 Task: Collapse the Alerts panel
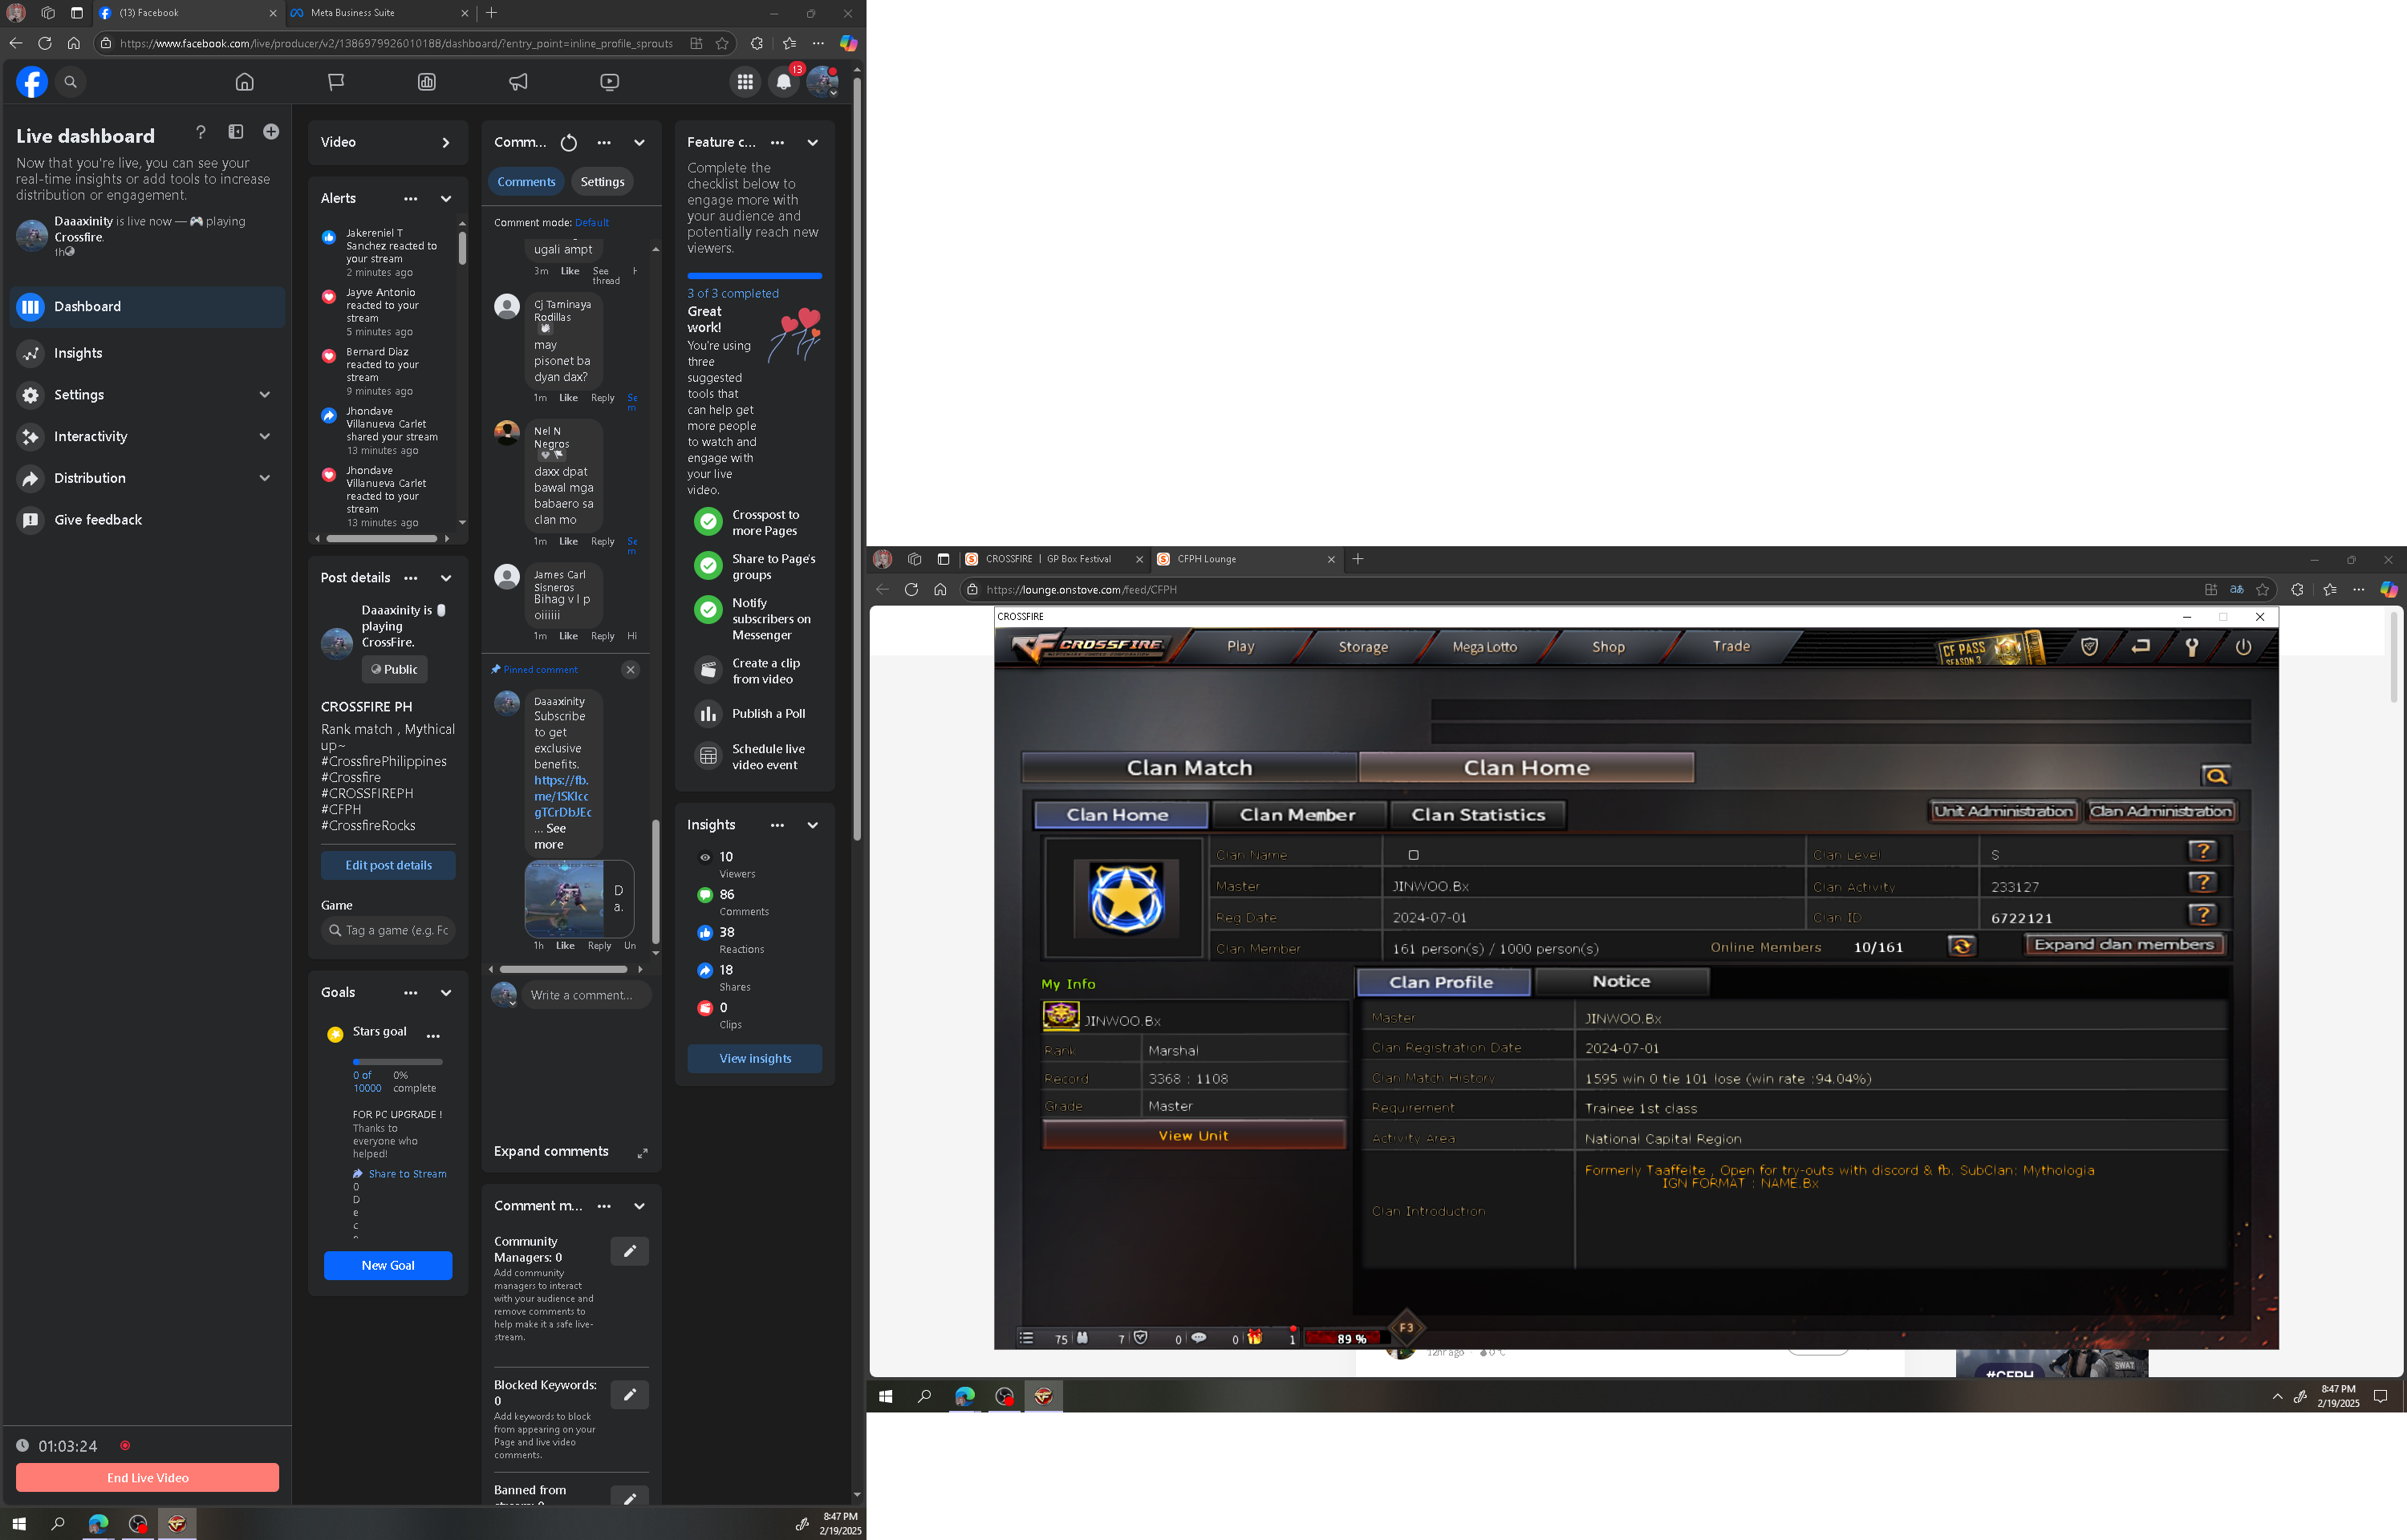coord(446,199)
